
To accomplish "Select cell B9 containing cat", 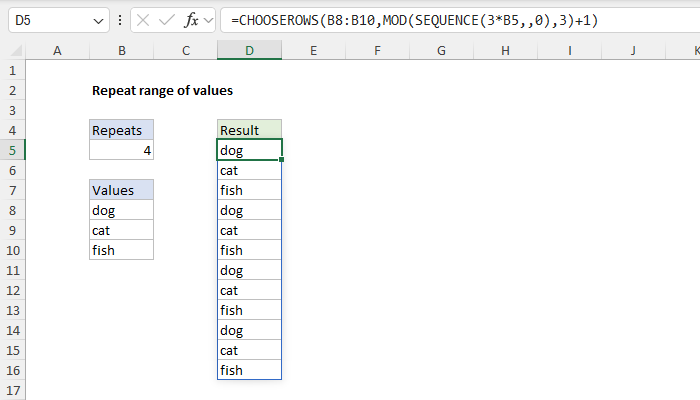I will 121,230.
